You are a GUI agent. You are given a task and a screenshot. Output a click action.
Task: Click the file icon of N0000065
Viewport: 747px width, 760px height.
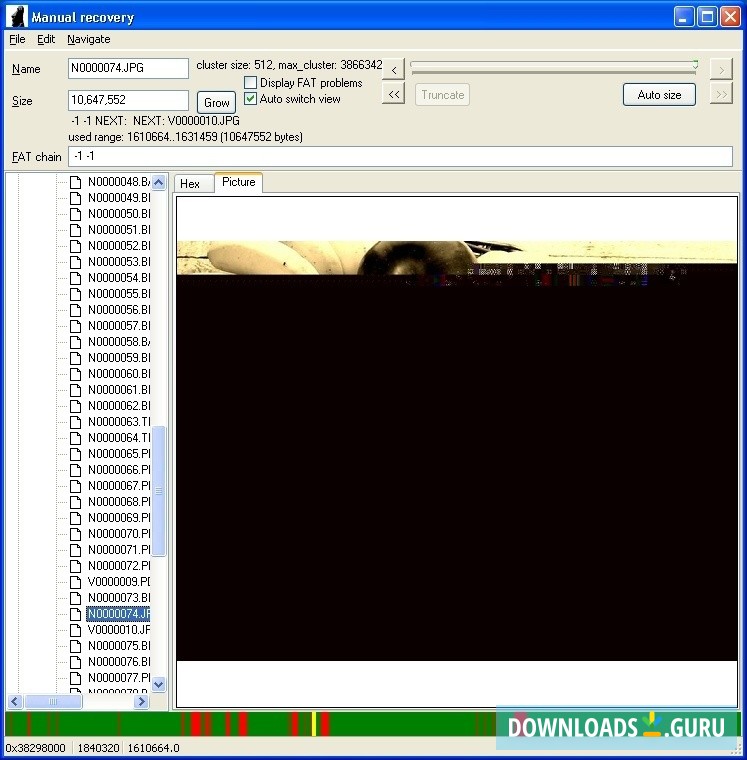[75, 454]
